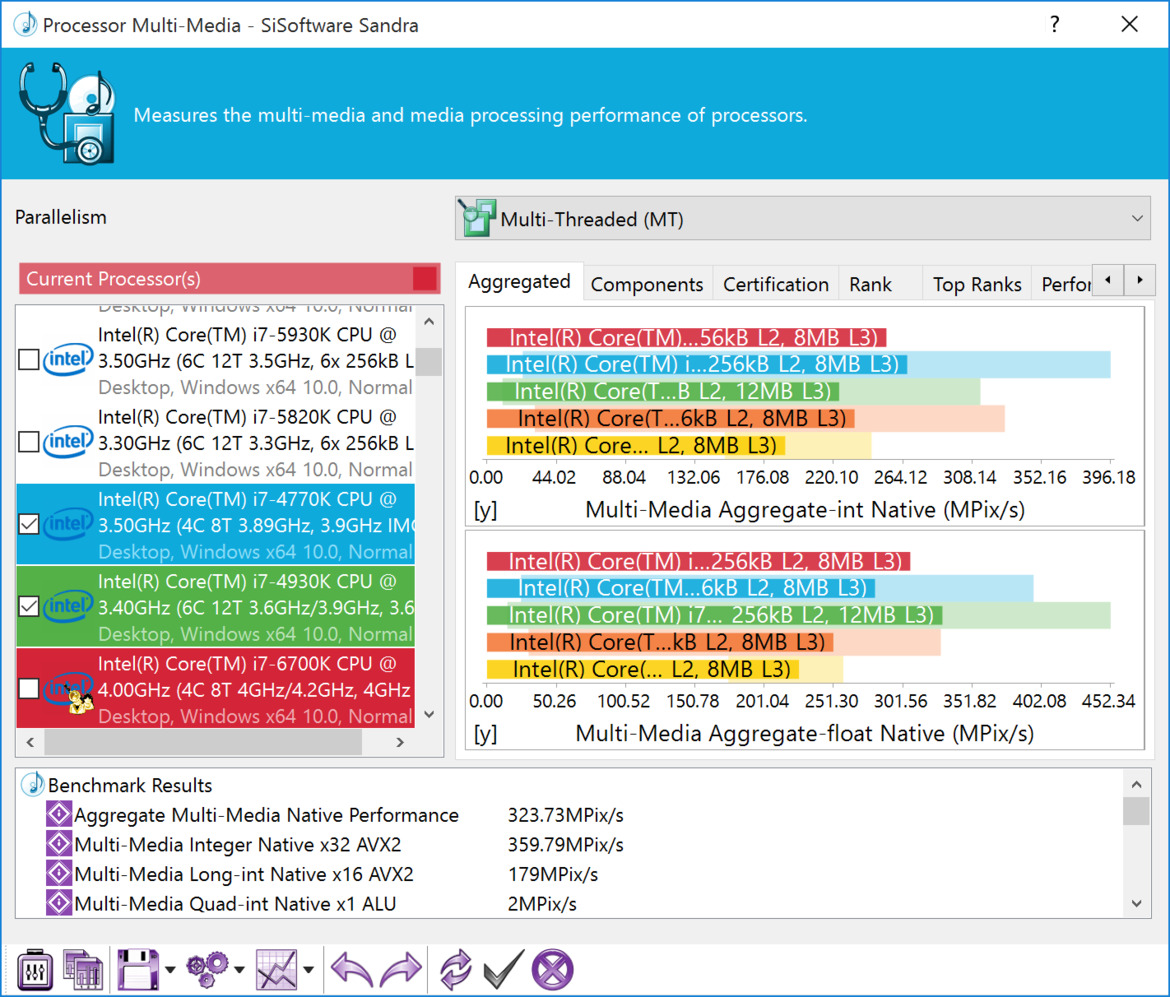The image size is (1170, 997).
Task: Save results with the floppy disk icon
Action: (x=138, y=970)
